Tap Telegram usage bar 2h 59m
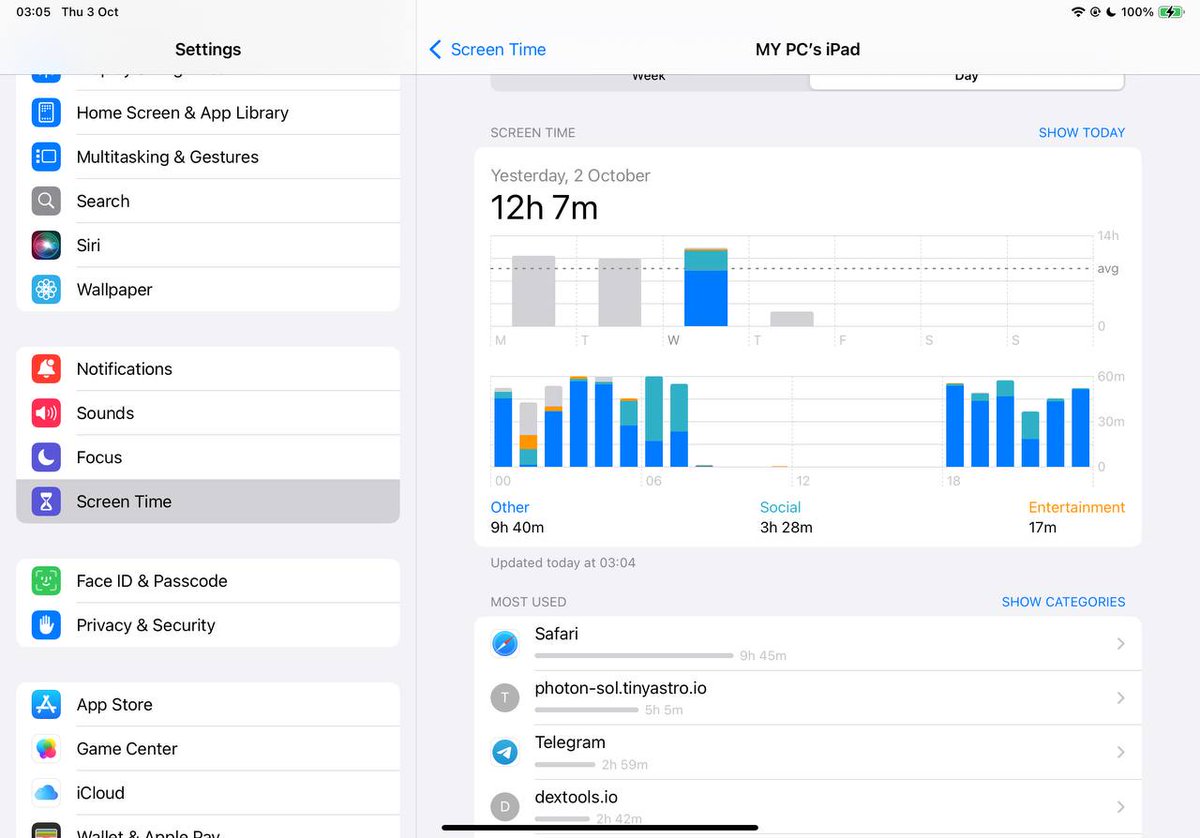Viewport: 1200px width, 838px height. pos(565,764)
